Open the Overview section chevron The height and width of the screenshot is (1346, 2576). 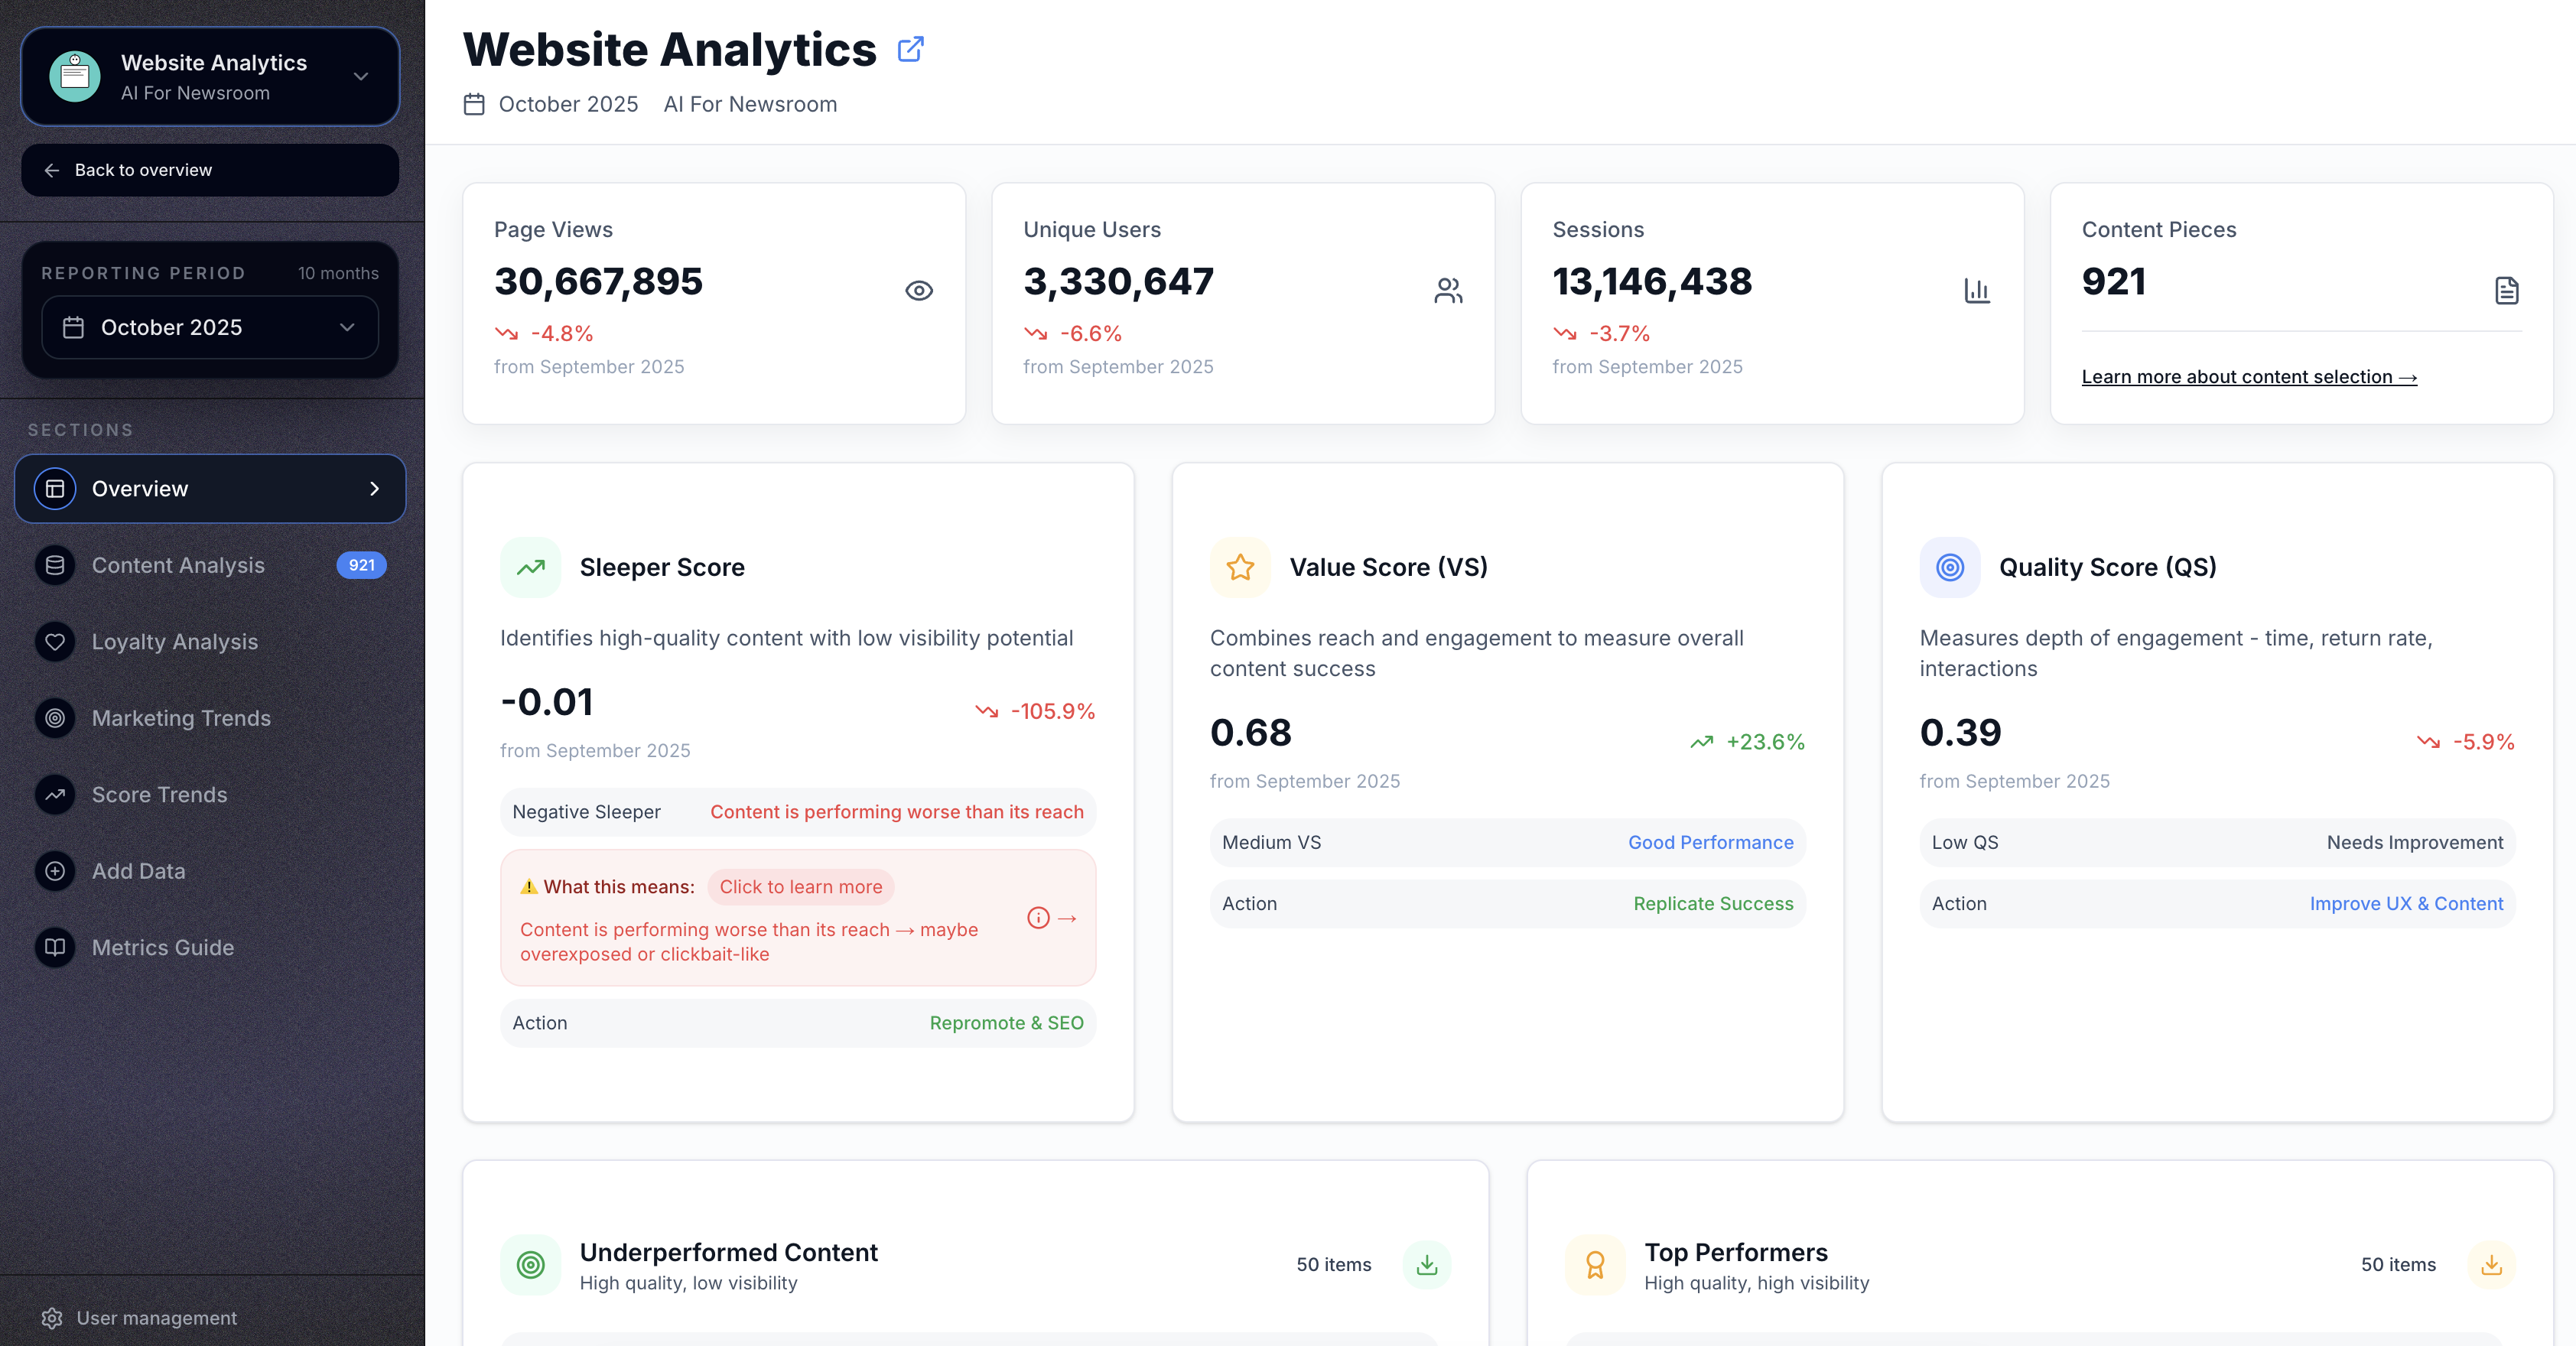point(375,489)
